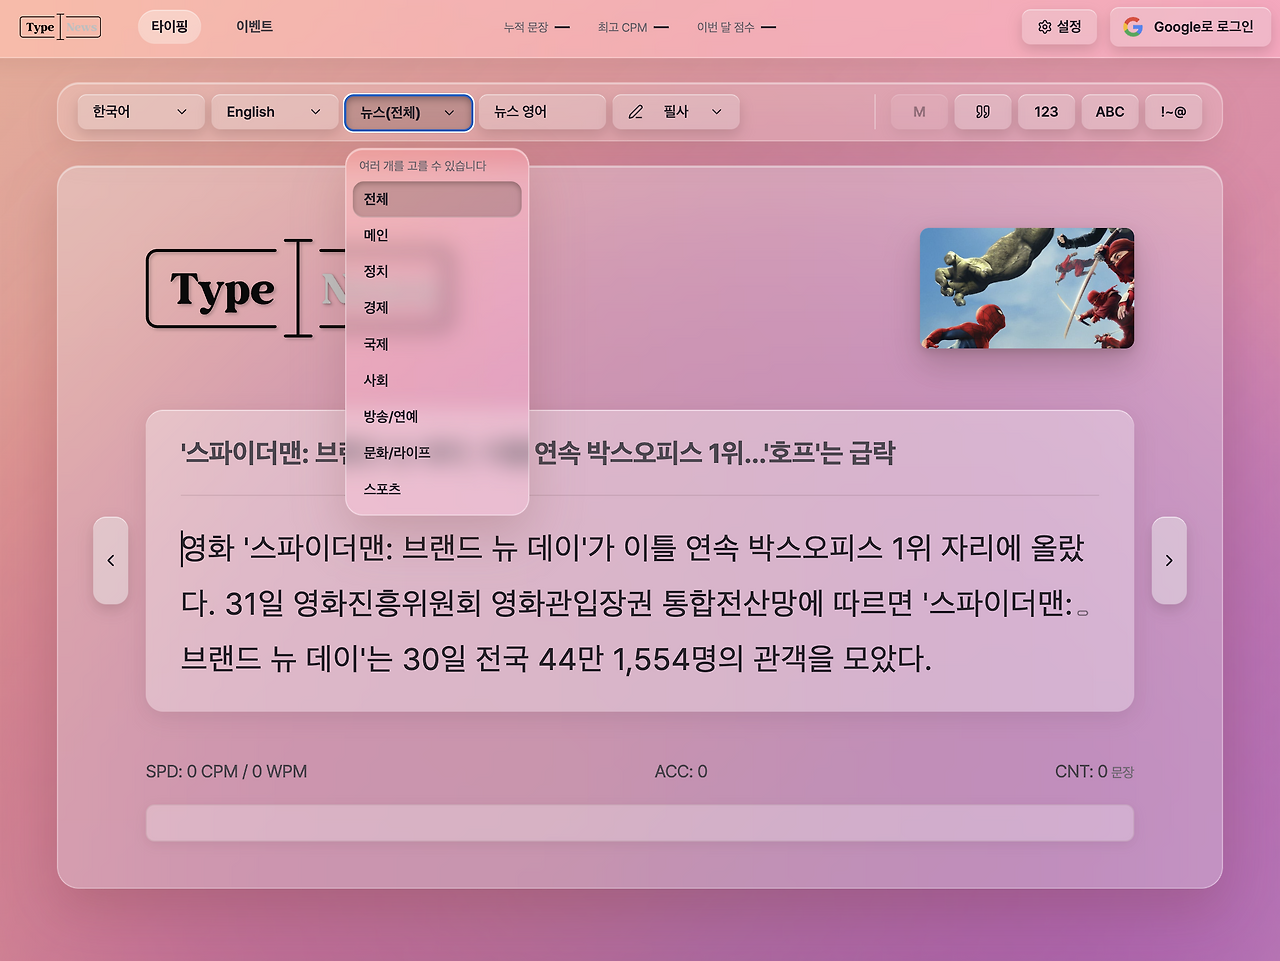The width and height of the screenshot is (1280, 961).
Task: Collapse the 뉴스(전체) category dropdown
Action: (408, 113)
